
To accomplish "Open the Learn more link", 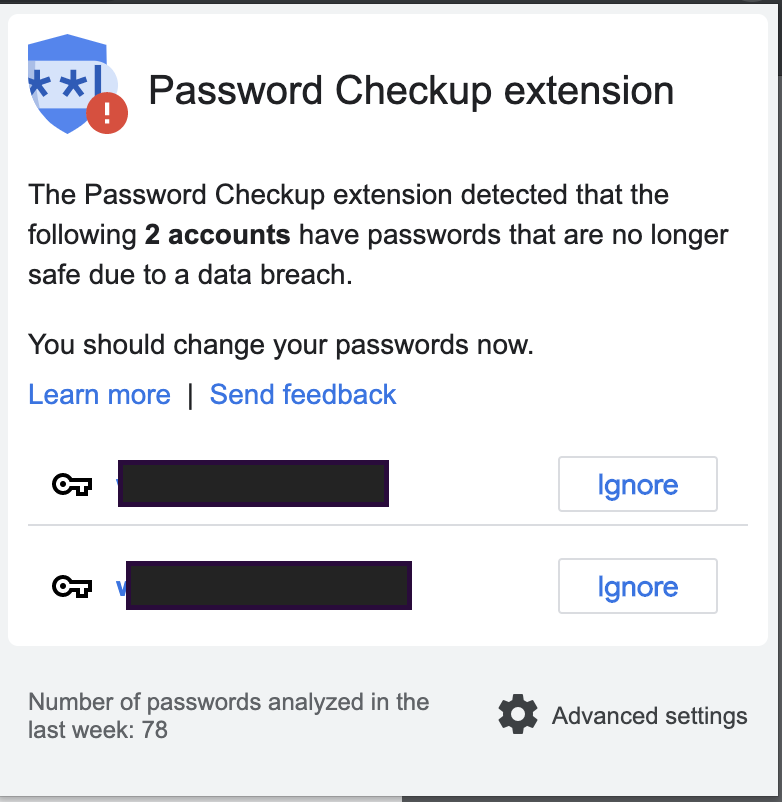I will (99, 395).
